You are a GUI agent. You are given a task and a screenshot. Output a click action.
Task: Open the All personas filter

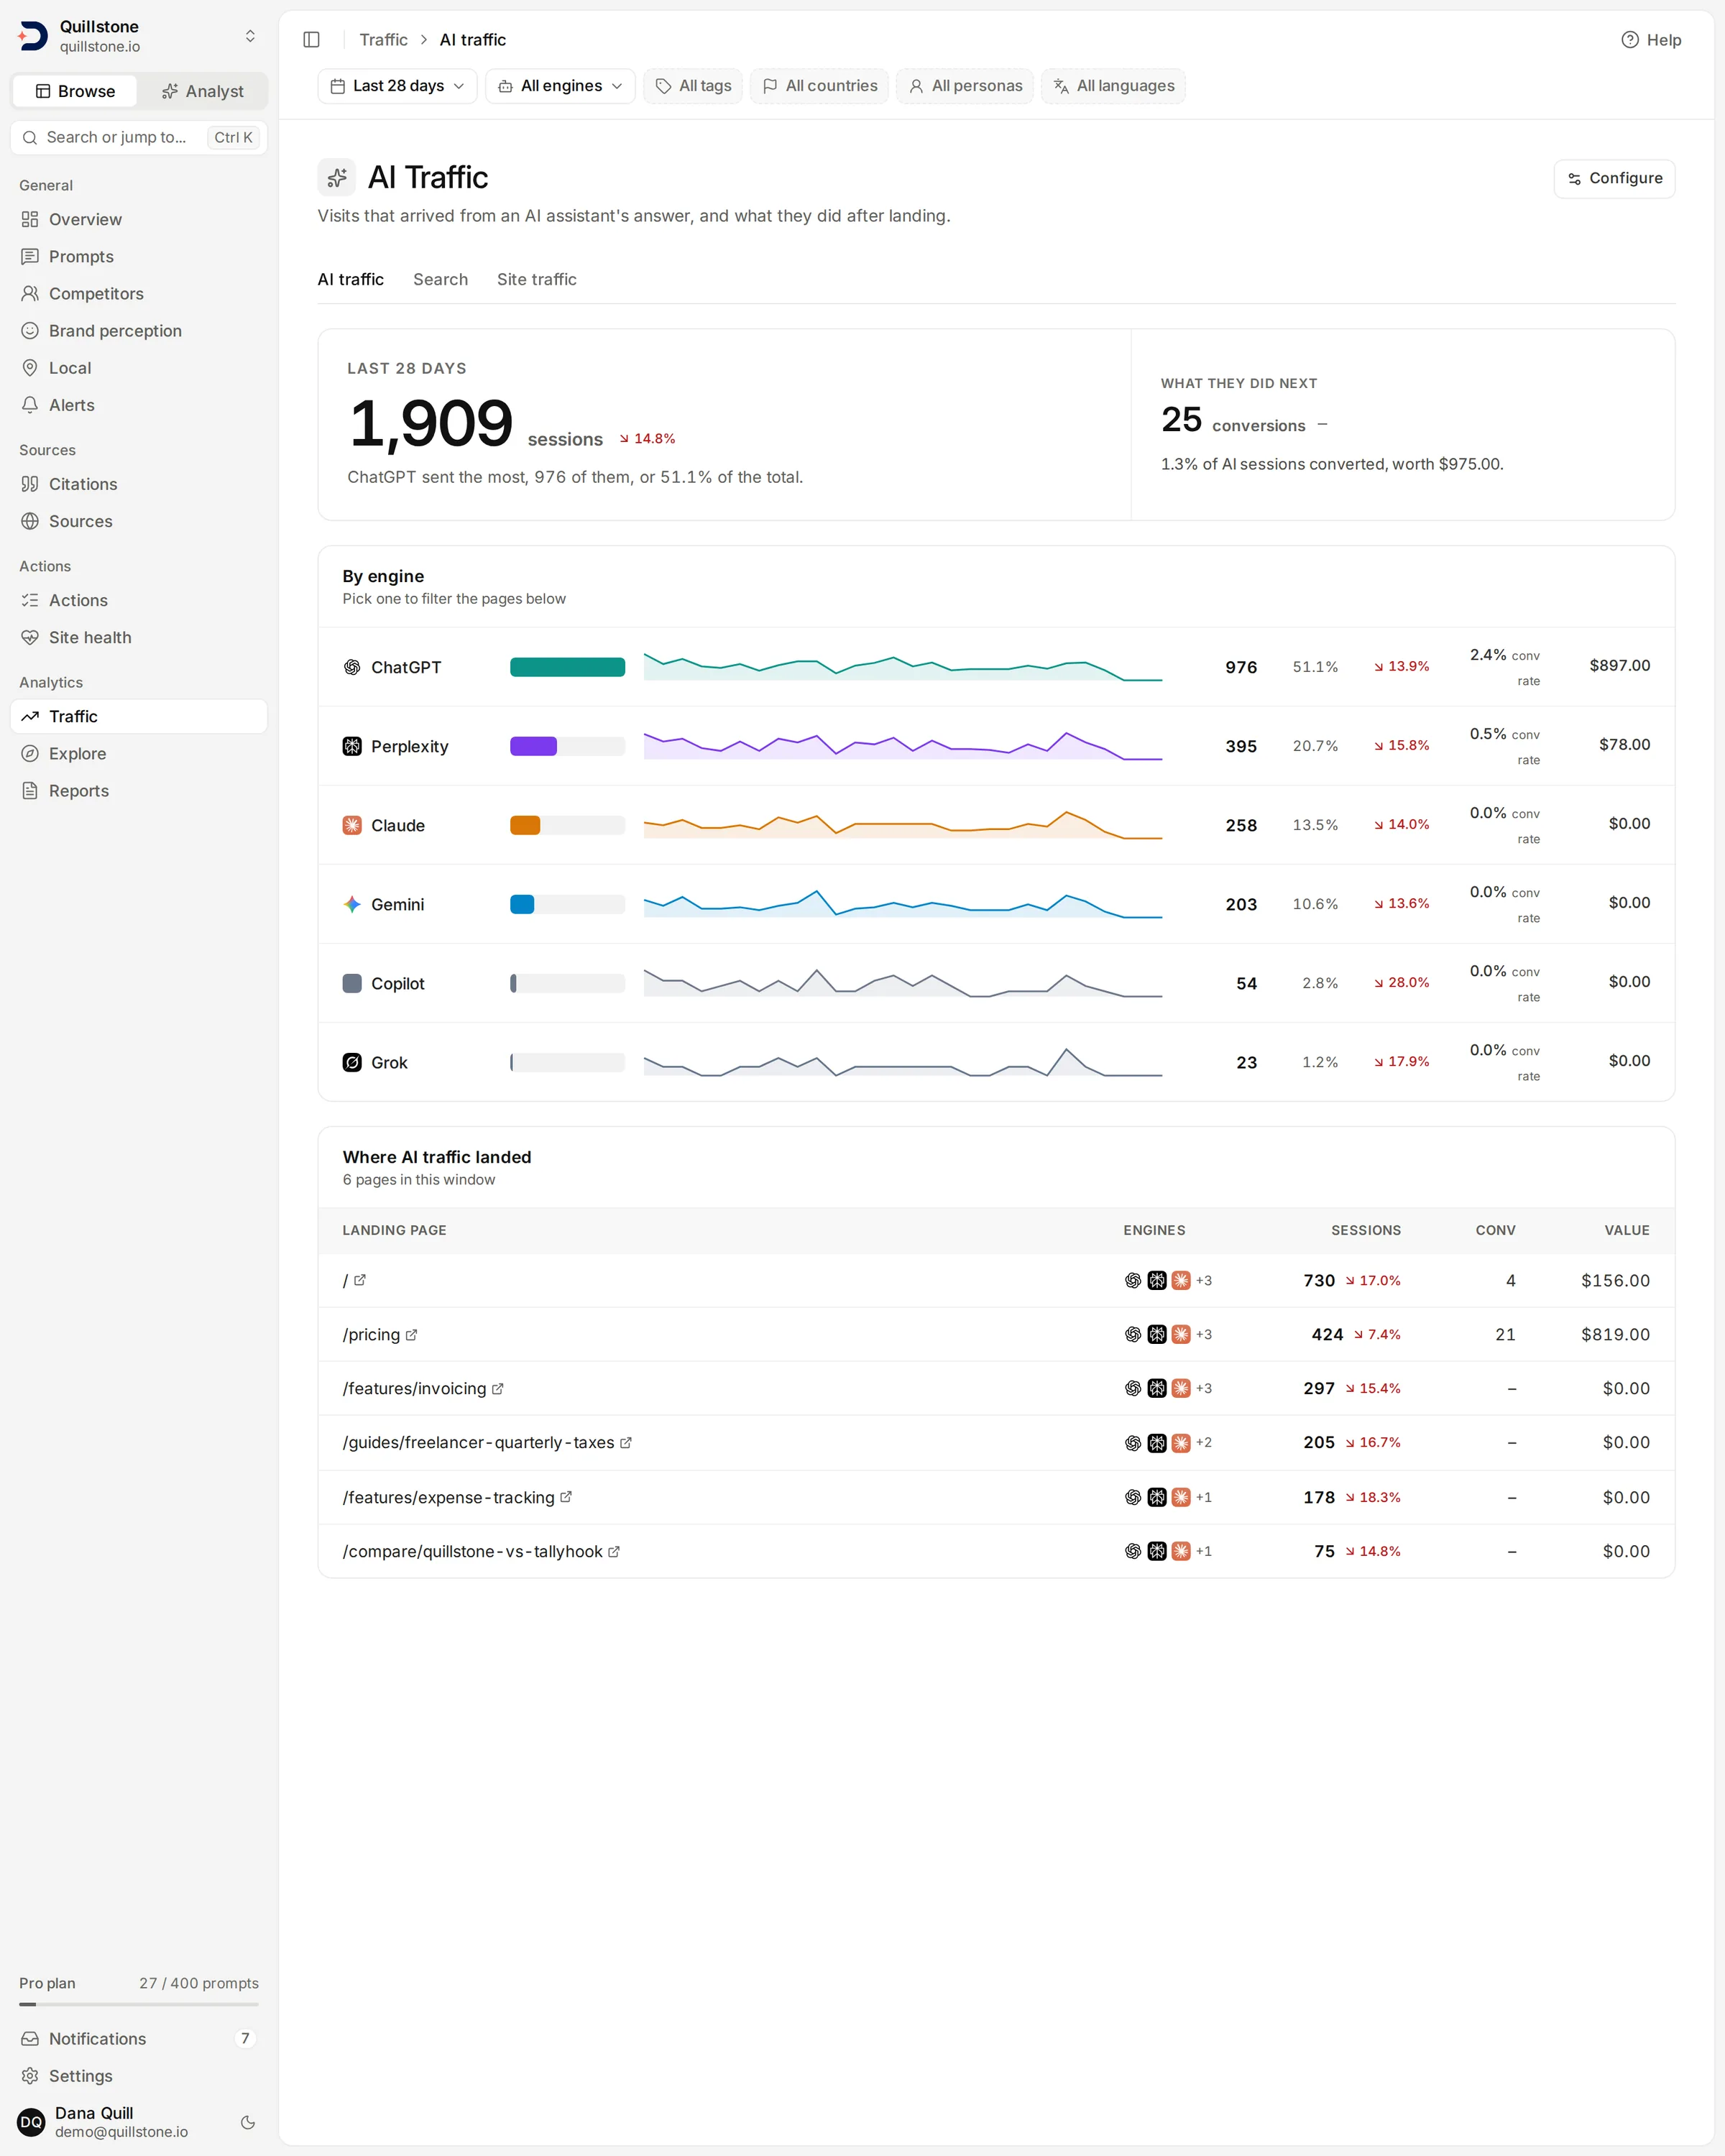pos(965,86)
